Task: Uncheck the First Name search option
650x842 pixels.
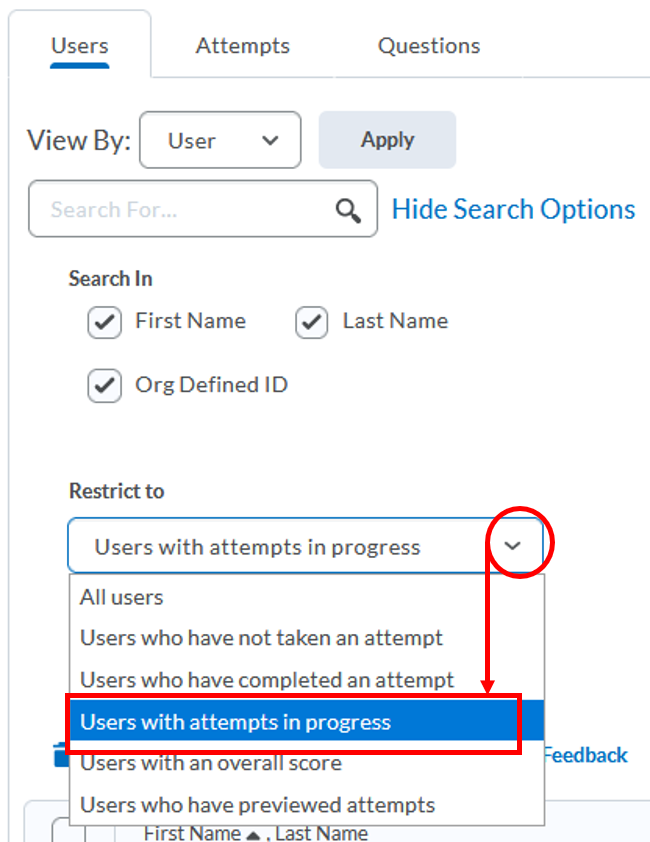Action: click(x=104, y=321)
